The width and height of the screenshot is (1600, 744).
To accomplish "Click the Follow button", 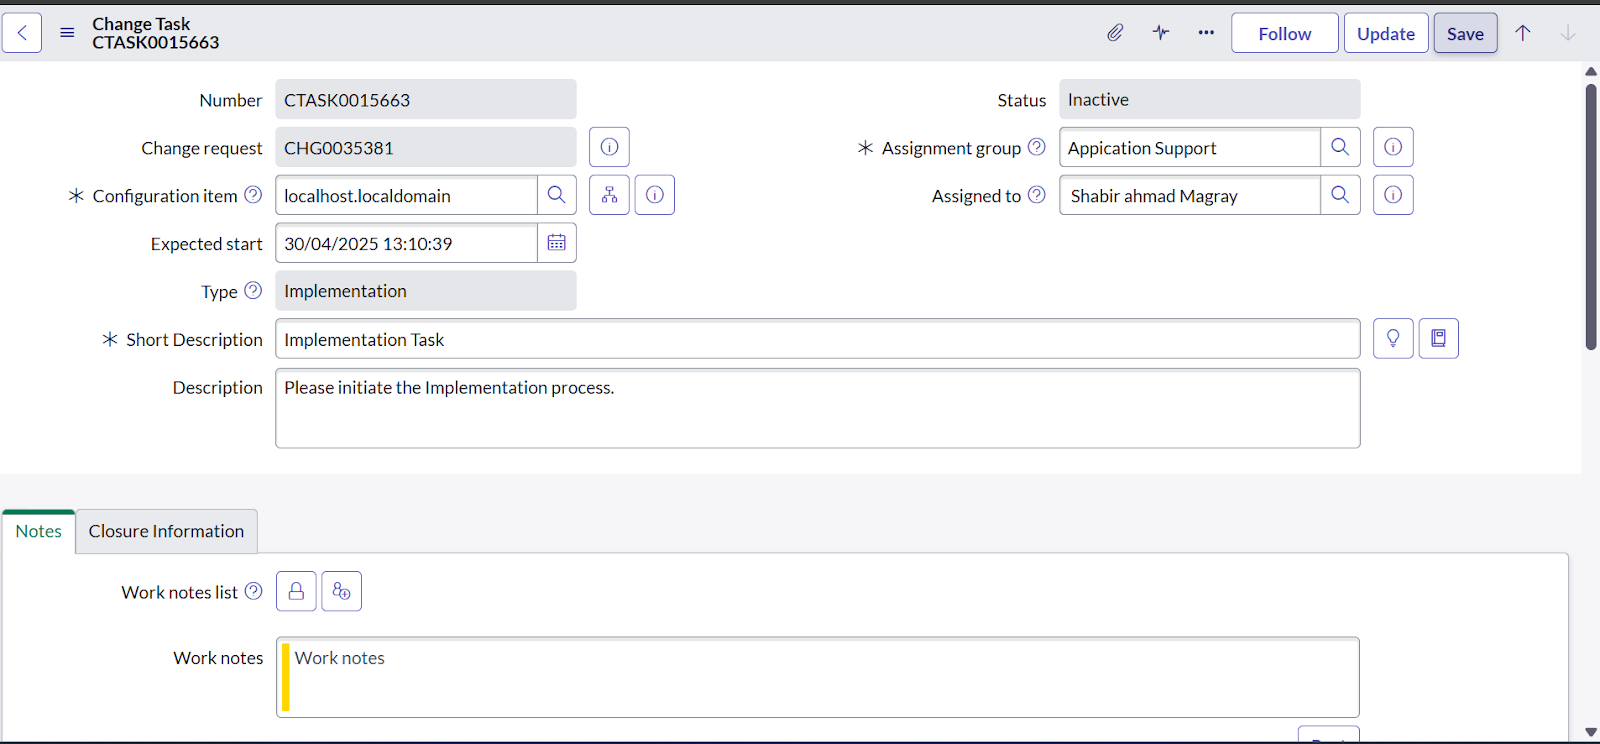I will 1284,33.
